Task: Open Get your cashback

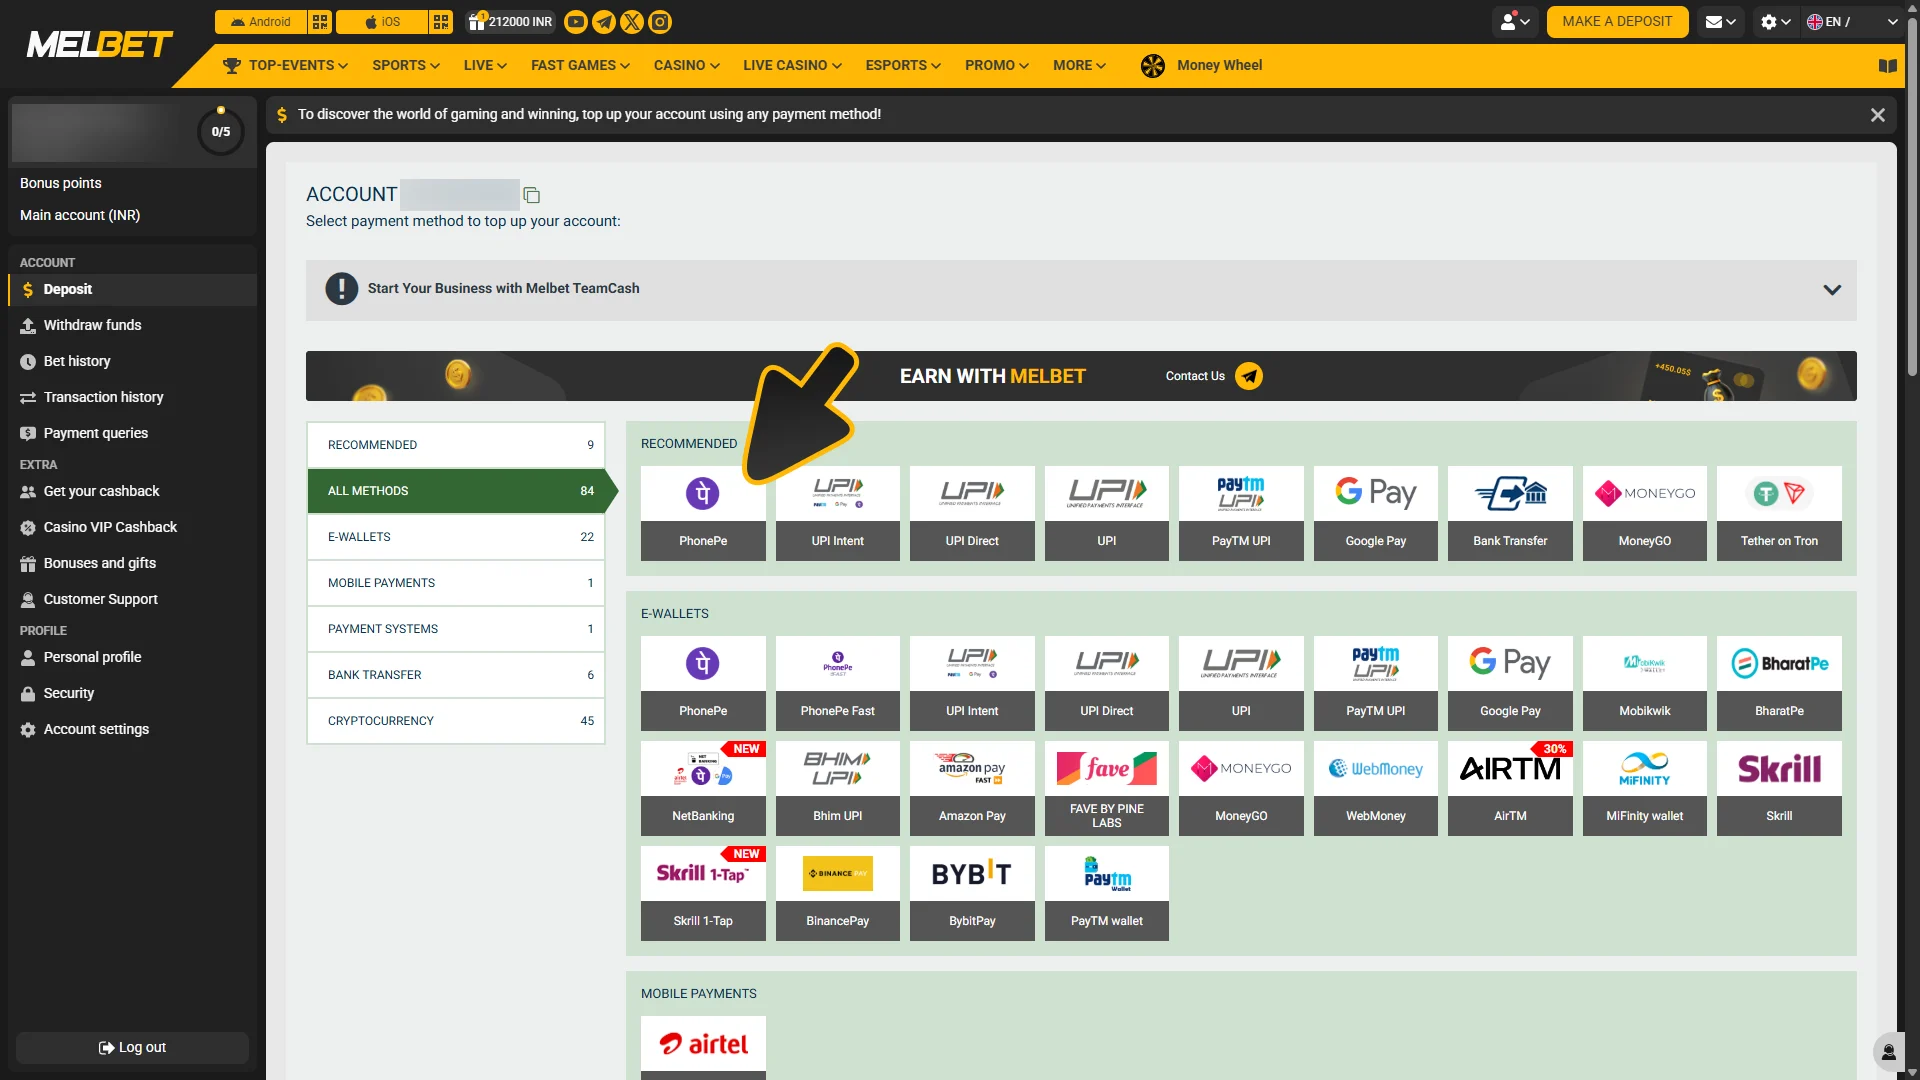Action: [132, 491]
